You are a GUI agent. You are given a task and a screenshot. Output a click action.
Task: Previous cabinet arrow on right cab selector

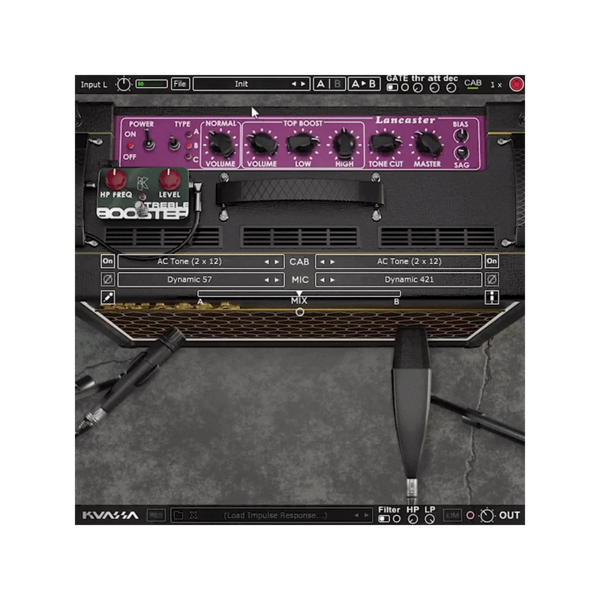click(x=323, y=262)
